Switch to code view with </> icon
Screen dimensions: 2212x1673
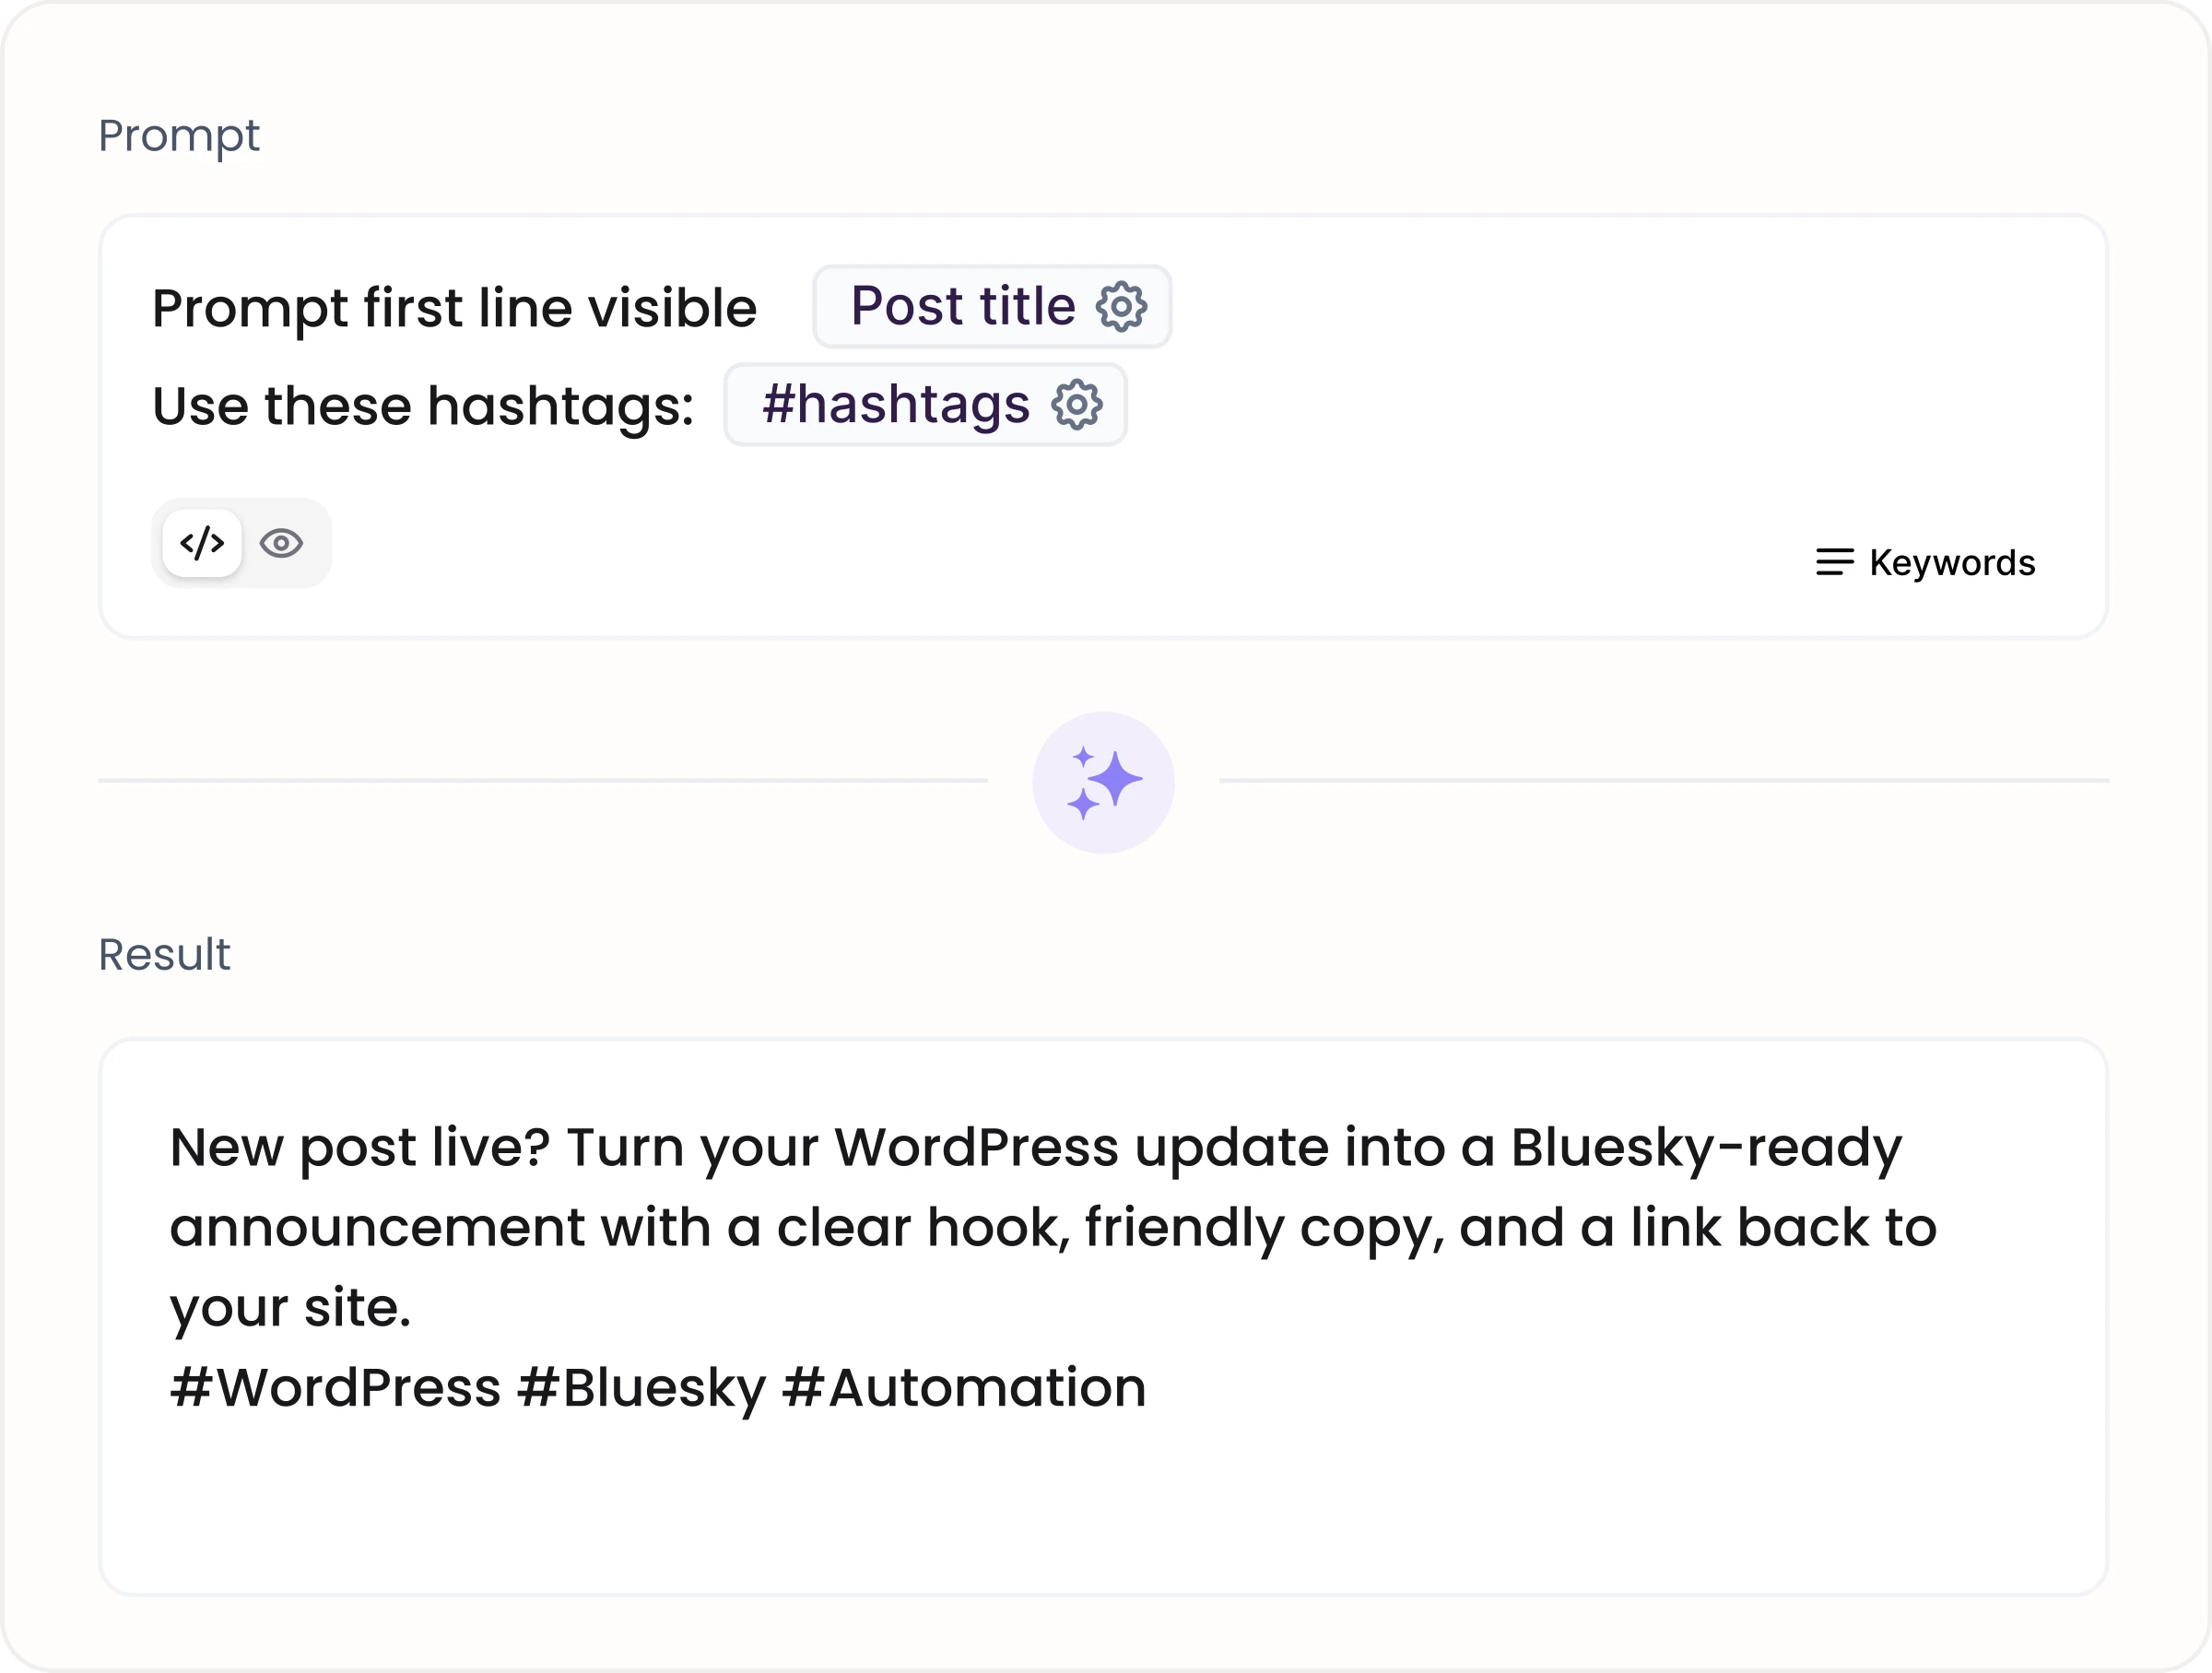coord(202,543)
